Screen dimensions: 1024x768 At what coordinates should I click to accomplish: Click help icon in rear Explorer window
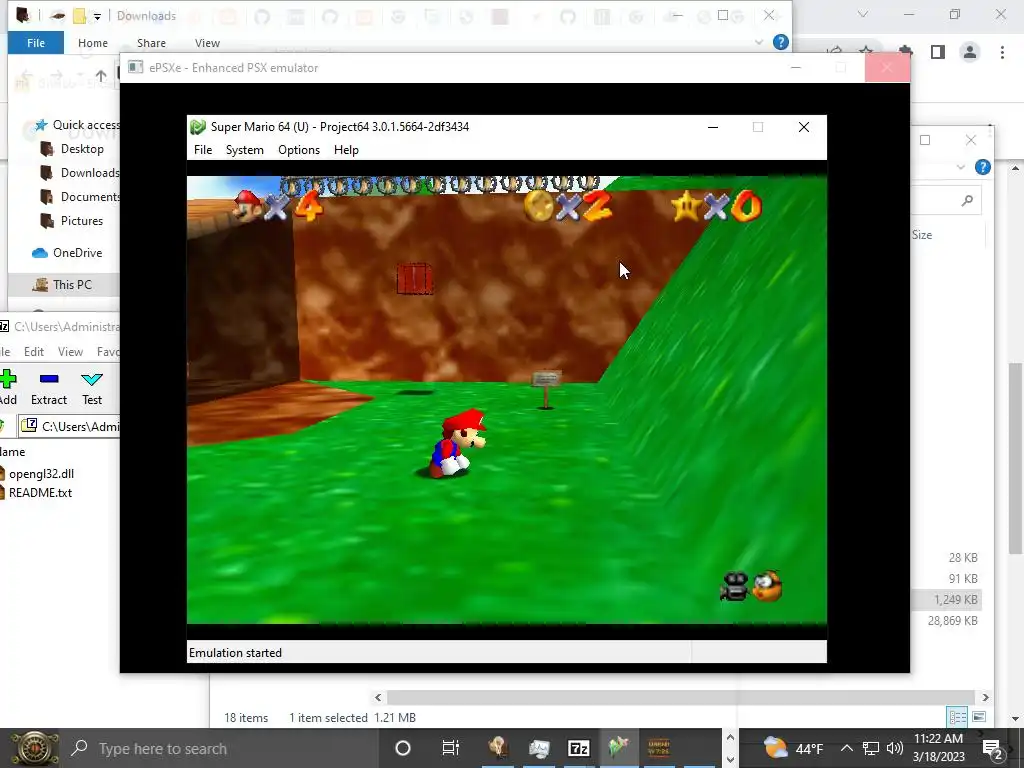pos(983,167)
